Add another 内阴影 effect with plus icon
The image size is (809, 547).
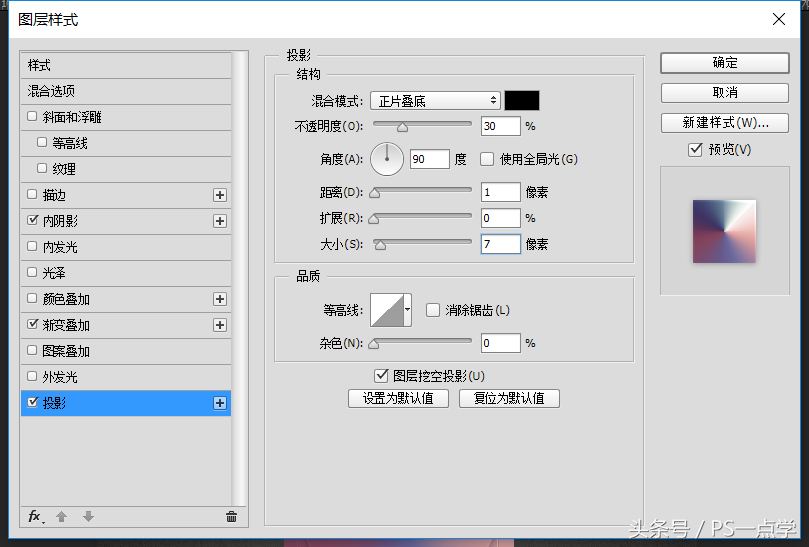click(220, 221)
